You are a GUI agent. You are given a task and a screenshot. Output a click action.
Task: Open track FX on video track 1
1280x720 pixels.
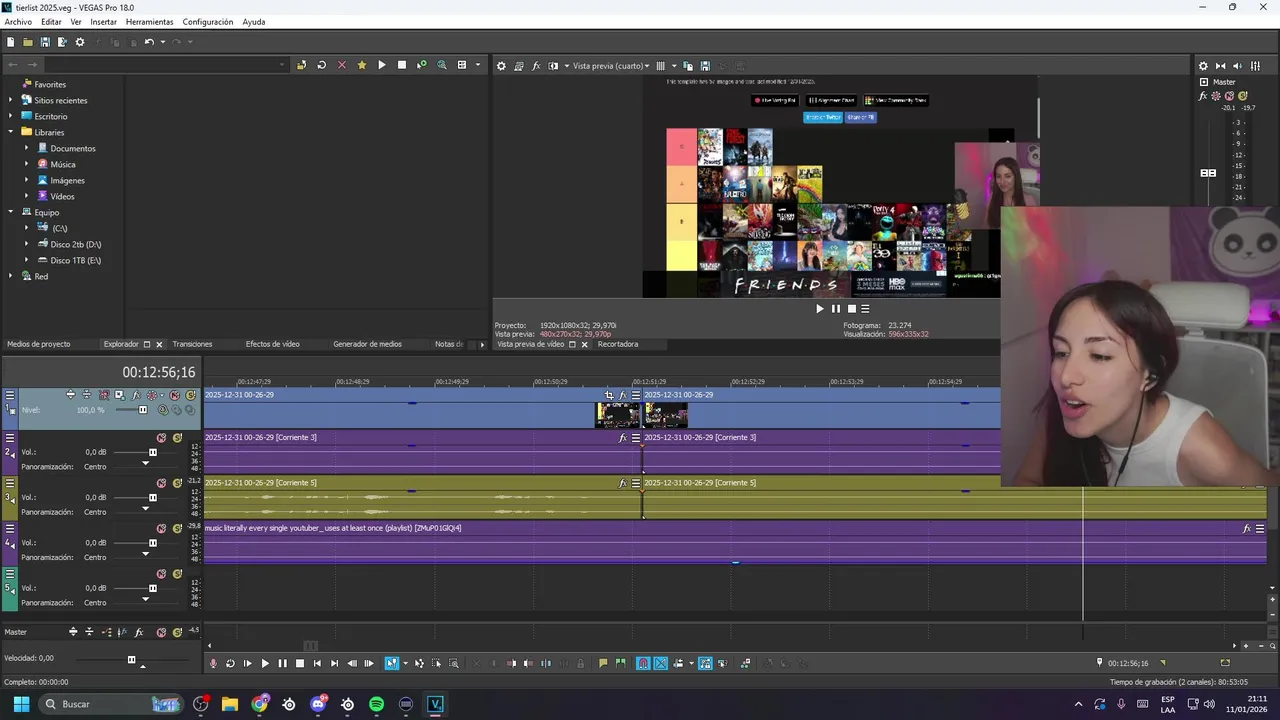click(x=136, y=395)
